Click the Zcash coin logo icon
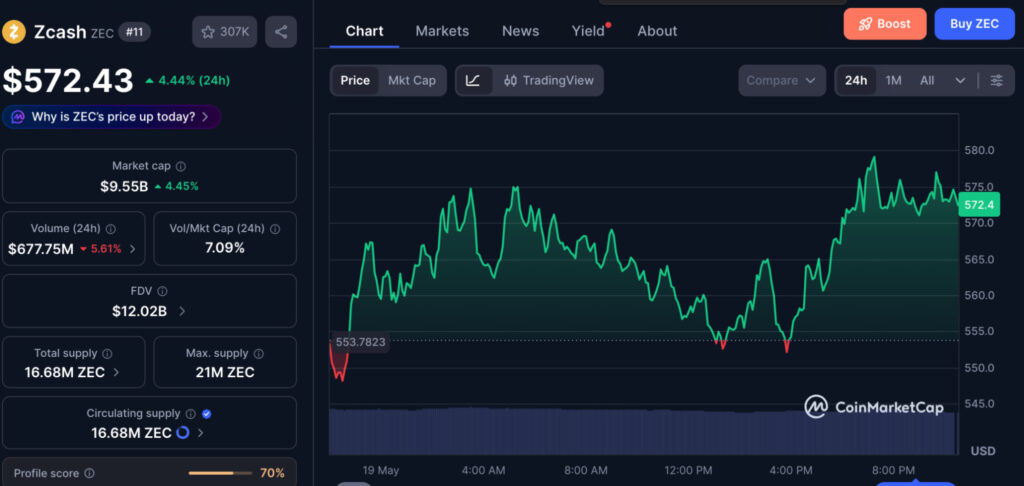This screenshot has width=1024, height=486. click(14, 31)
